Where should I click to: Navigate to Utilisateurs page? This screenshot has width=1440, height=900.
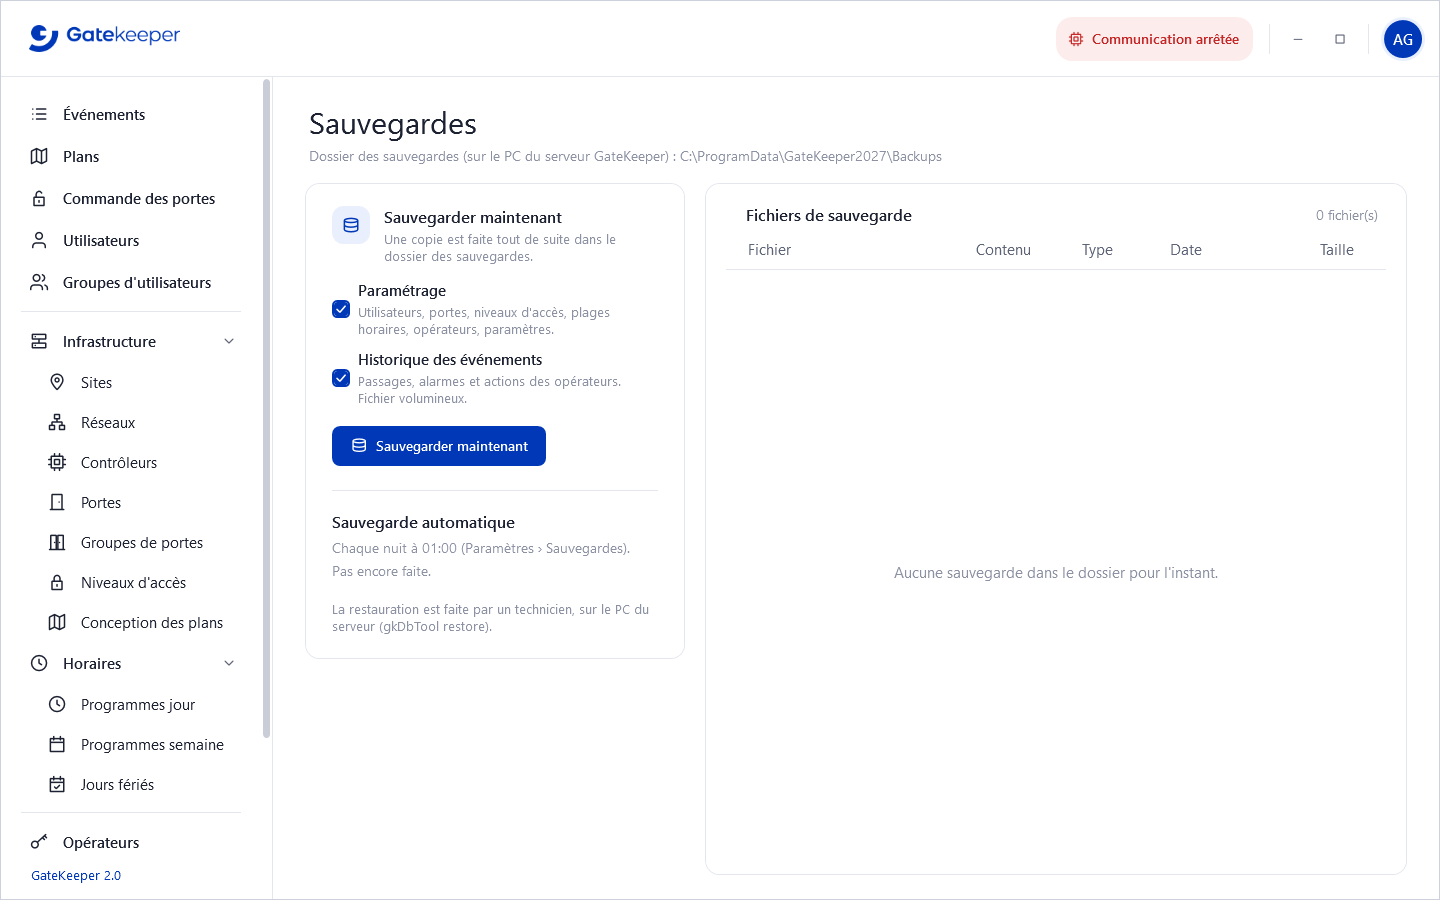tap(131, 240)
